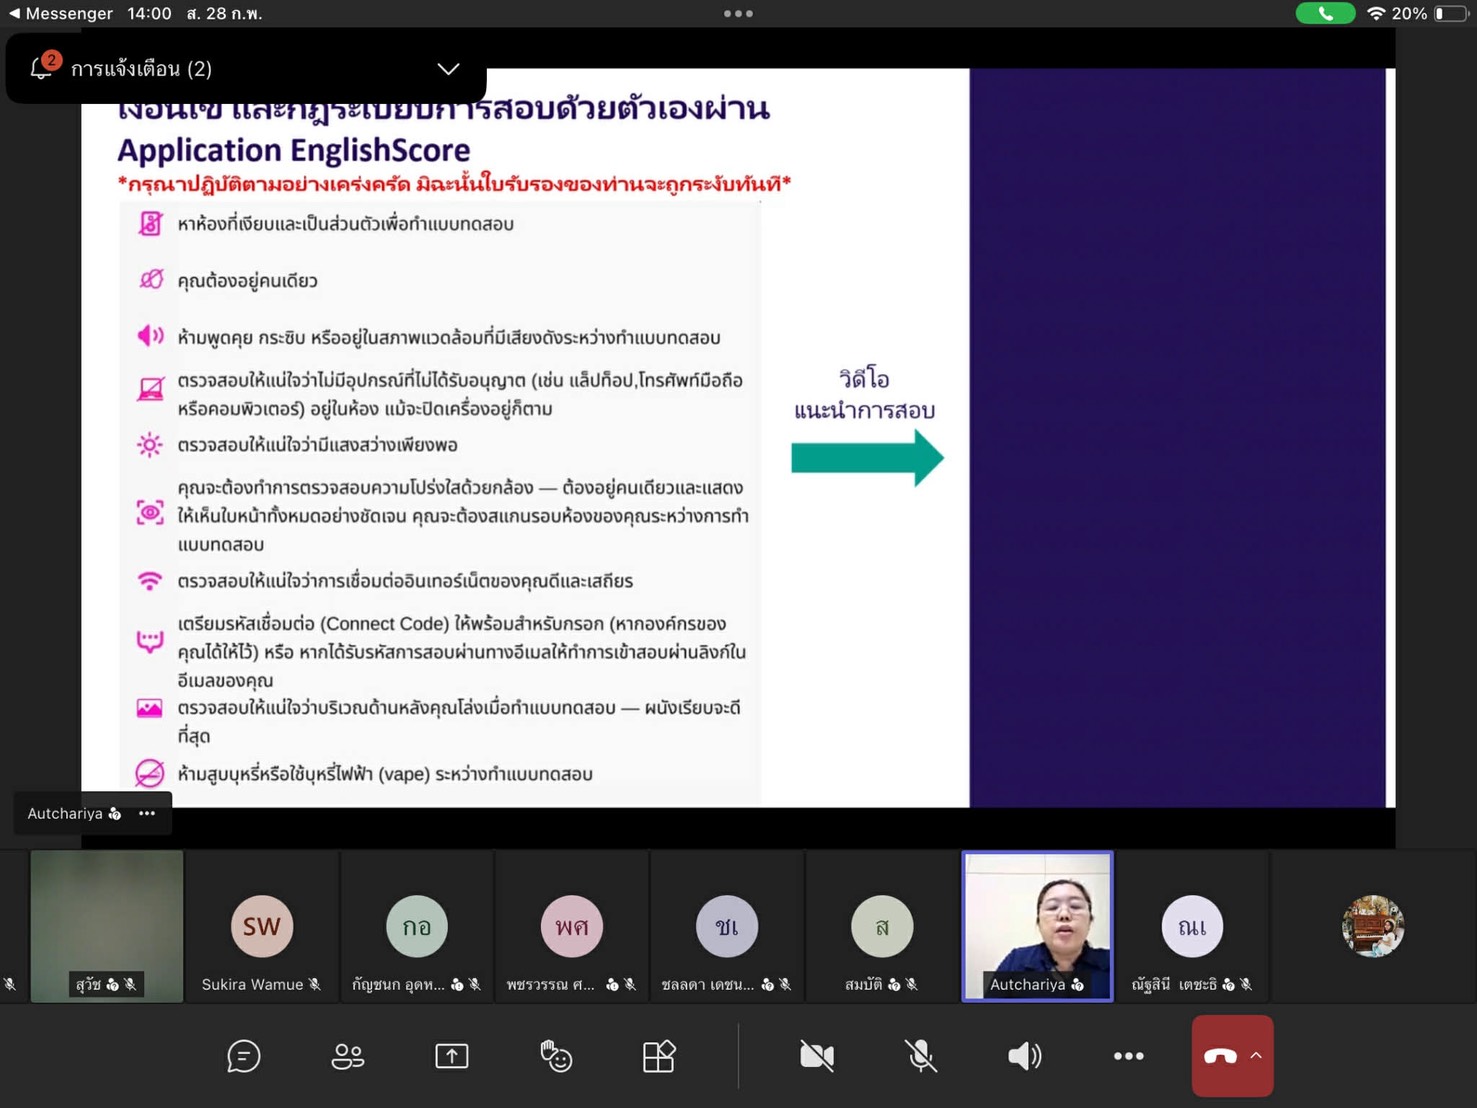Open the chat conversation panel
The height and width of the screenshot is (1108, 1477).
click(x=243, y=1056)
